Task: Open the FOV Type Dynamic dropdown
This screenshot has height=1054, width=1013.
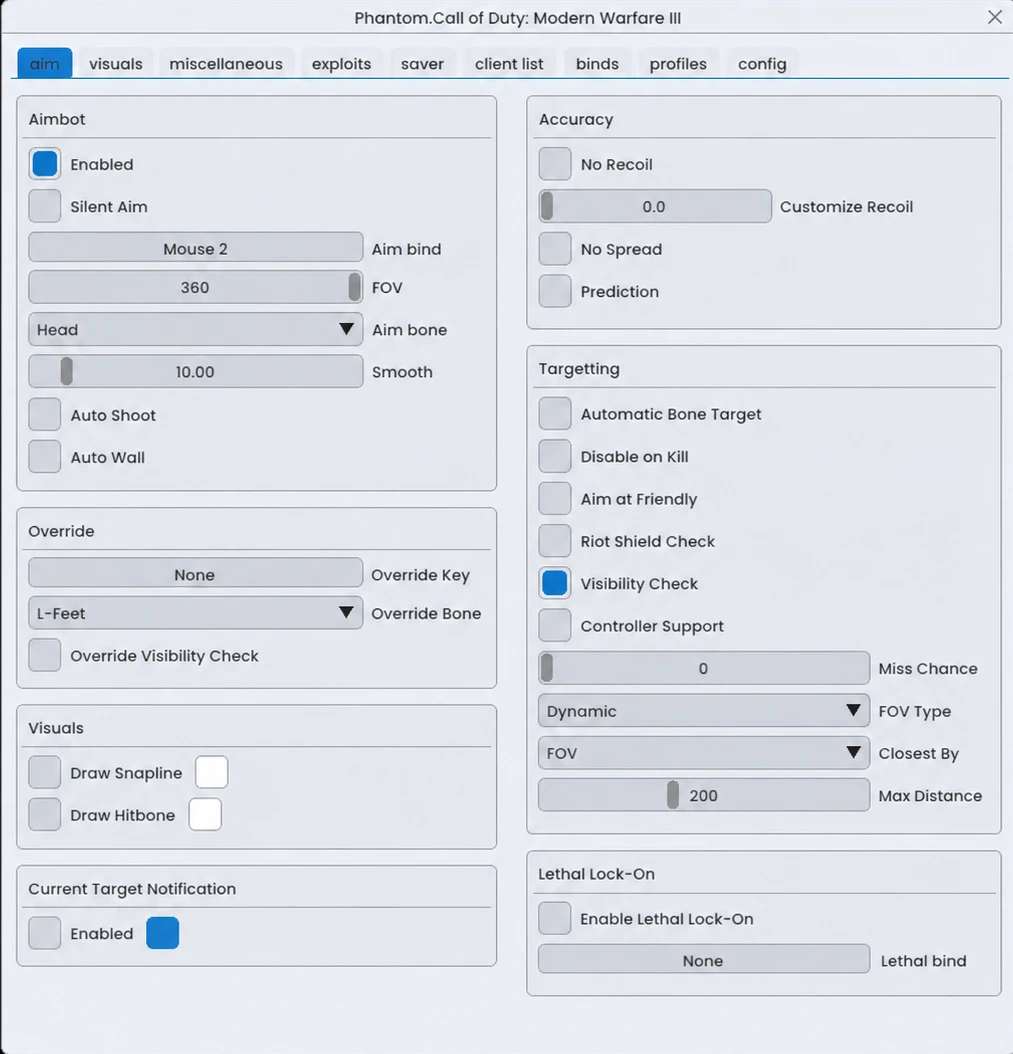Action: click(704, 711)
